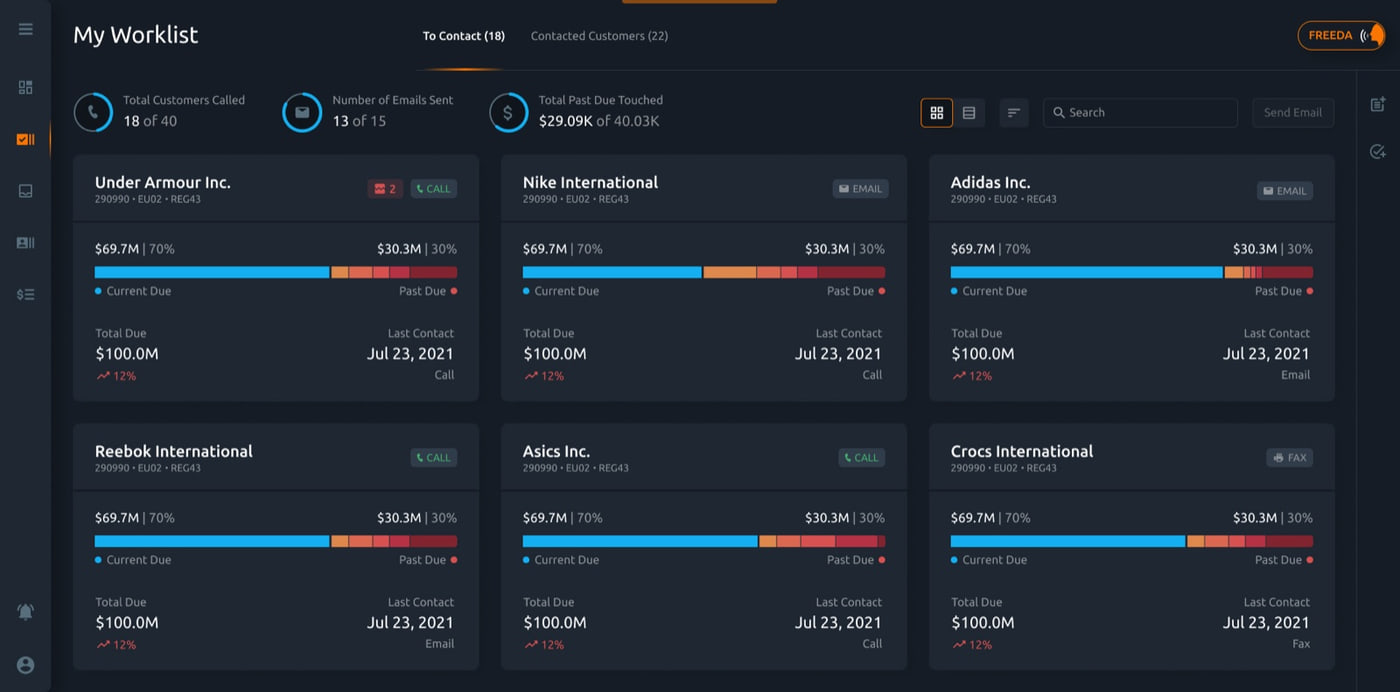1400x692 pixels.
Task: Click the CALL tag on Reebok International
Action: point(434,457)
